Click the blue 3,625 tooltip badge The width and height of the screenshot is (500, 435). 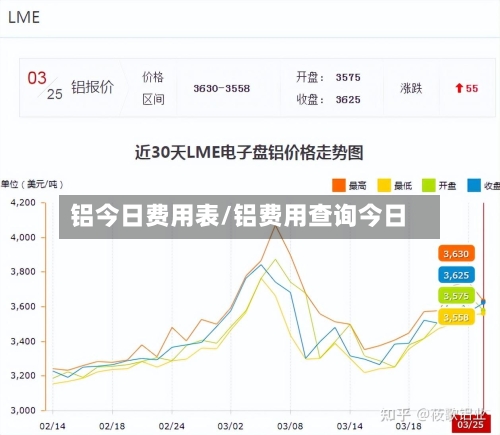[x=456, y=275]
